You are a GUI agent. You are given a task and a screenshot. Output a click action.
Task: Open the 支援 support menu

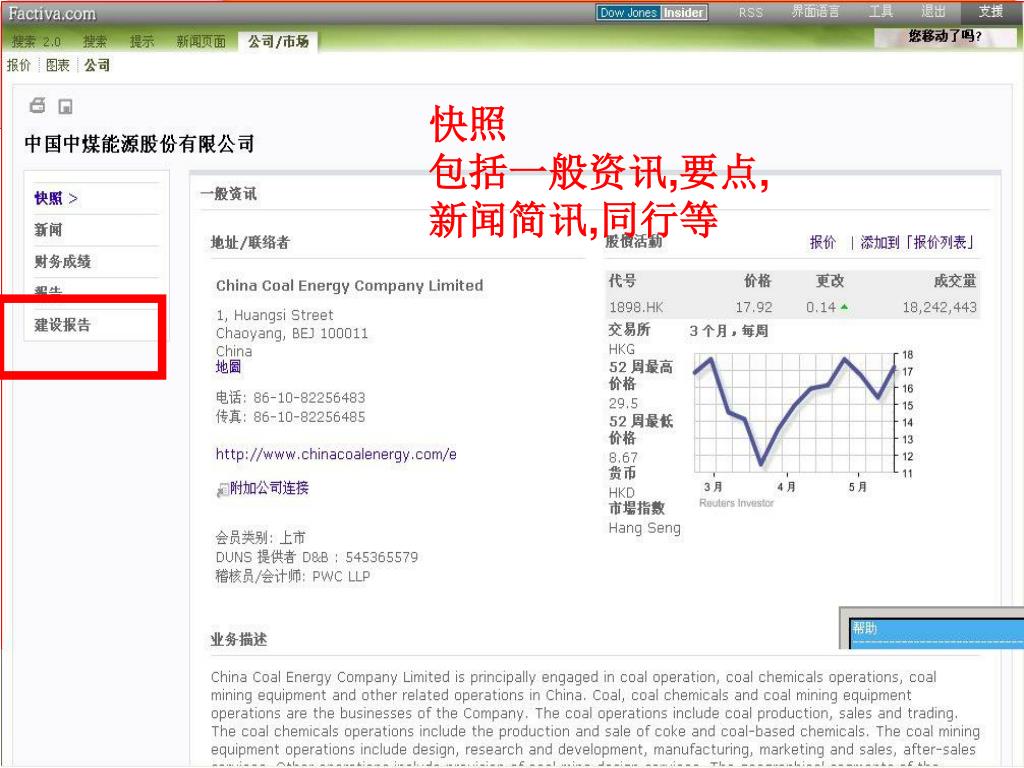pyautogui.click(x=990, y=12)
